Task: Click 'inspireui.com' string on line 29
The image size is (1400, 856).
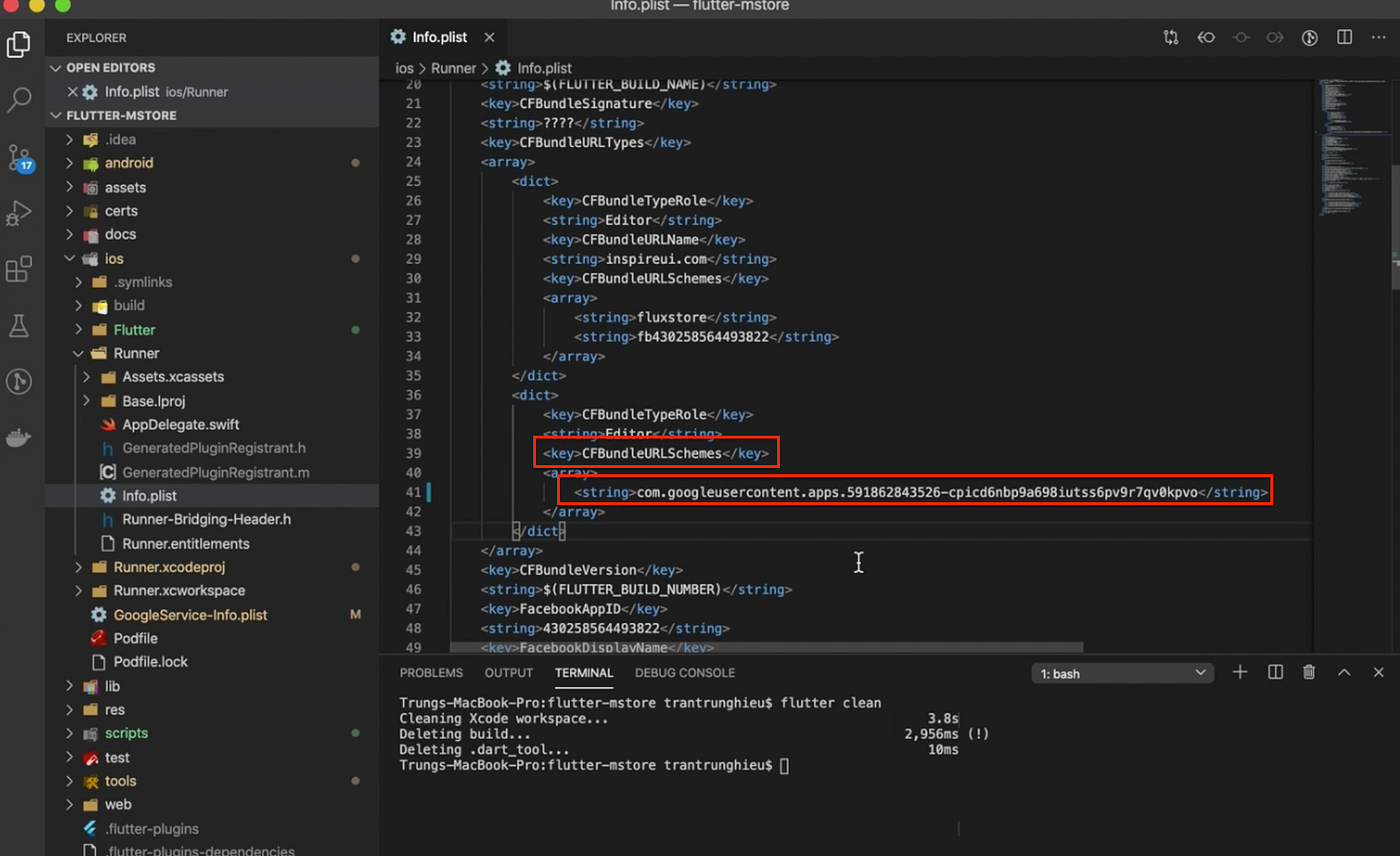Action: coord(658,259)
